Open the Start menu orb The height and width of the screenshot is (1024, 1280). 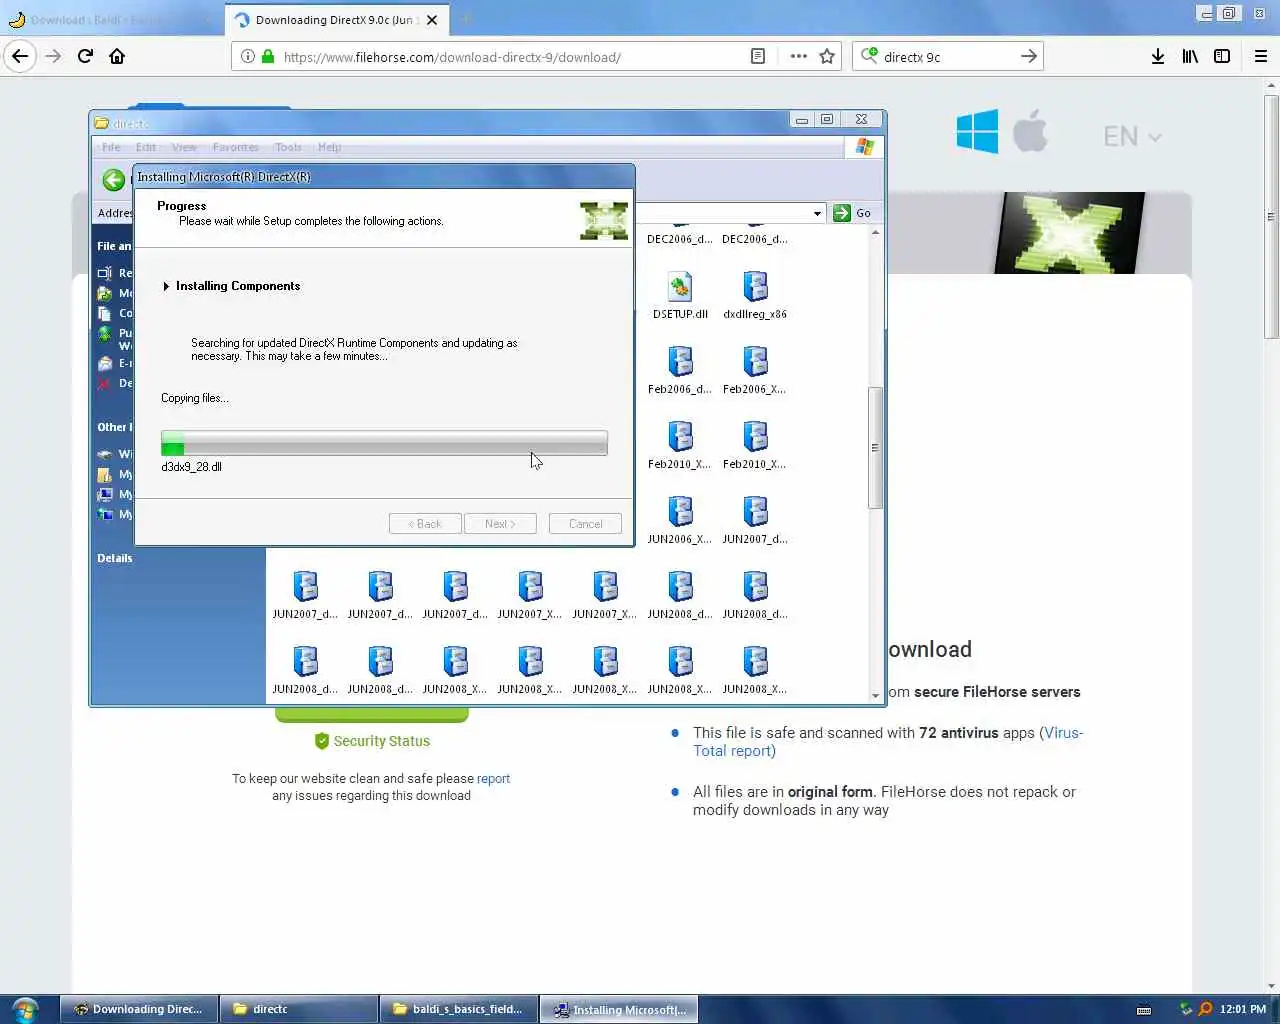pos(25,1009)
